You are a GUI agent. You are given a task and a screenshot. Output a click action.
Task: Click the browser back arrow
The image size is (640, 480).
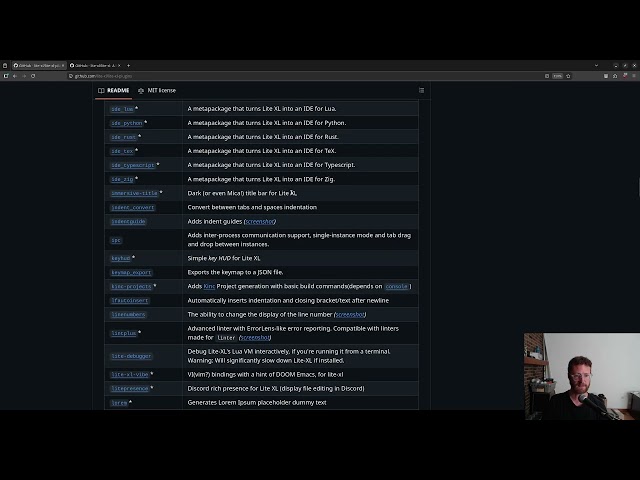pyautogui.click(x=15, y=76)
